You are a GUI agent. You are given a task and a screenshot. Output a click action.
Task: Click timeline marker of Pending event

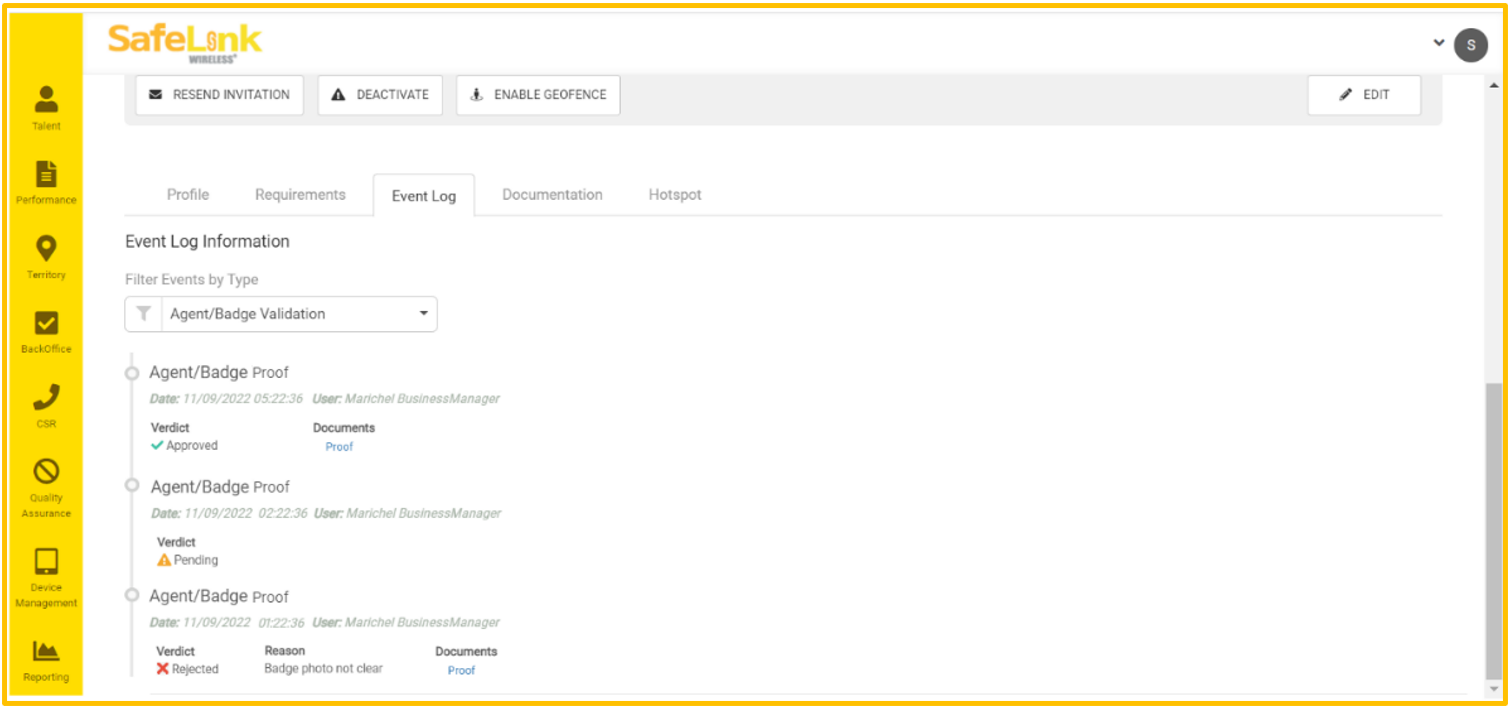131,485
